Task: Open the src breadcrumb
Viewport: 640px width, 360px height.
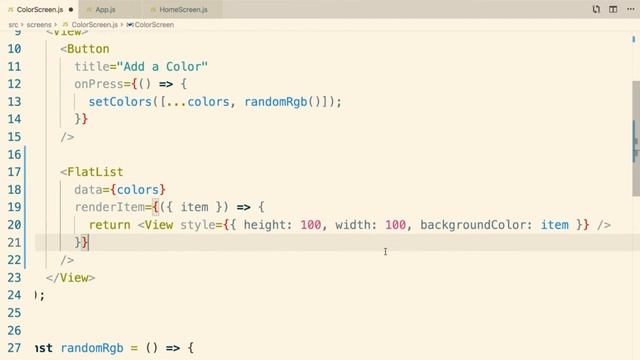Action: 13,25
